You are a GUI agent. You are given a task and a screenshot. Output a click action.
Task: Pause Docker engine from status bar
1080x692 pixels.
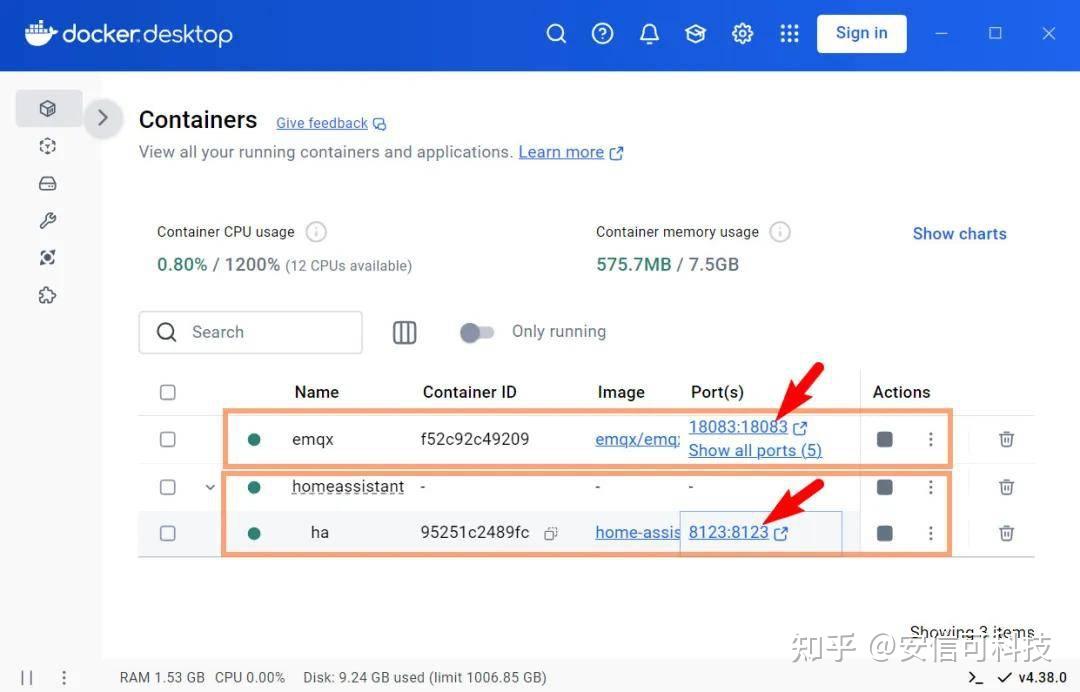point(27,678)
